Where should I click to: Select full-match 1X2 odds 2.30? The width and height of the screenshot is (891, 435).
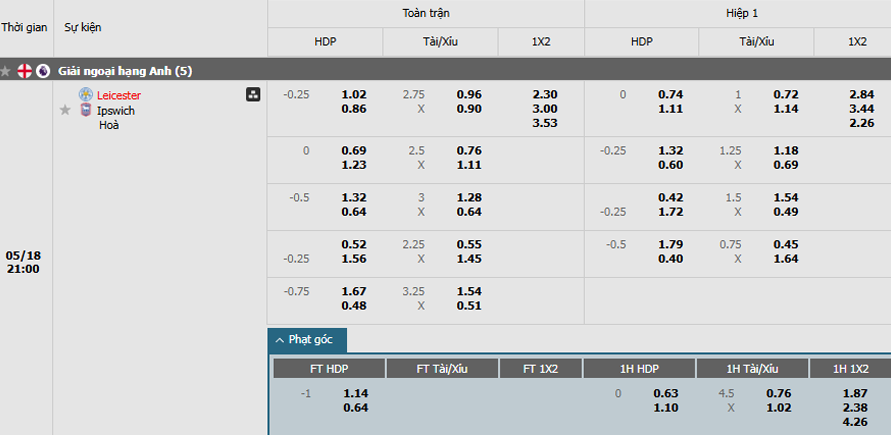[546, 95]
